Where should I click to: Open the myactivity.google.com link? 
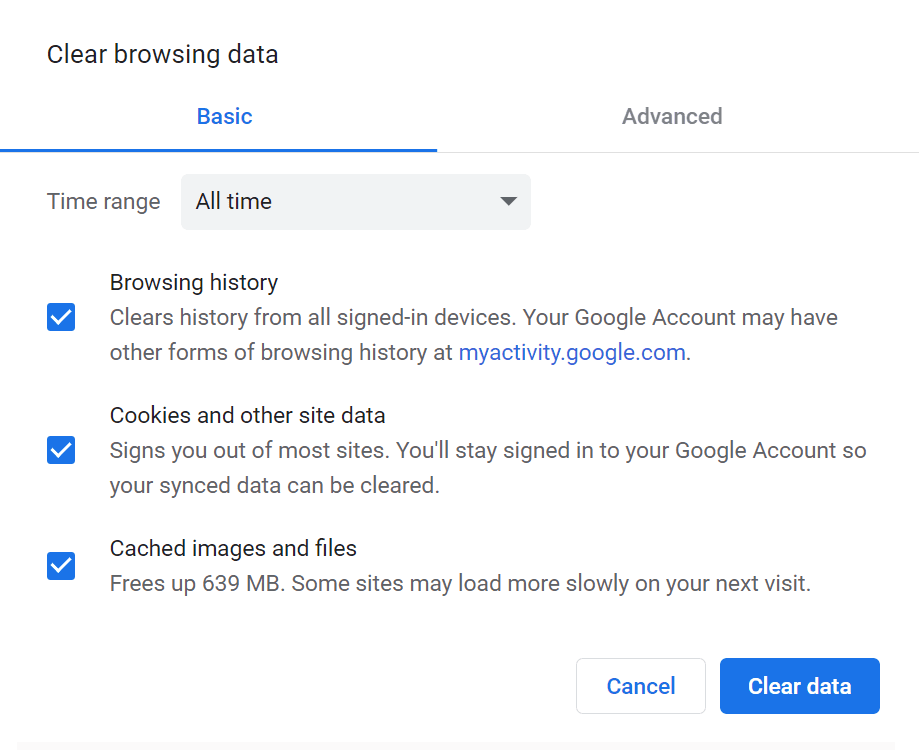(571, 352)
